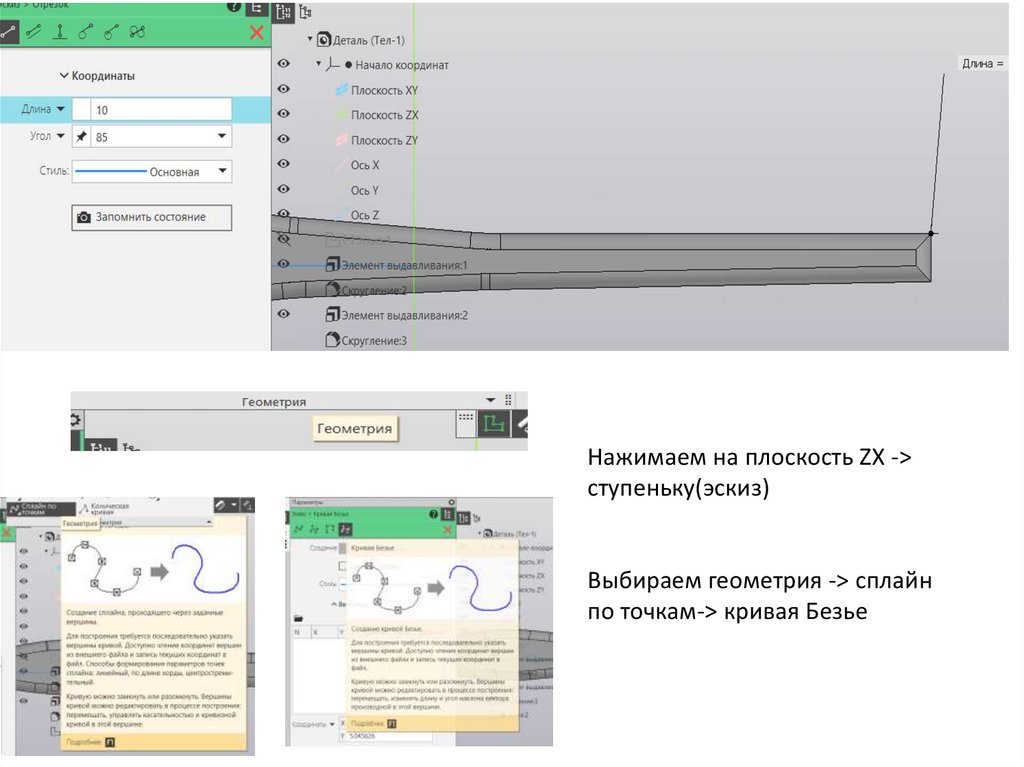The width and height of the screenshot is (1024, 767).
Task: Collapse the Координаты section
Action: click(64, 75)
